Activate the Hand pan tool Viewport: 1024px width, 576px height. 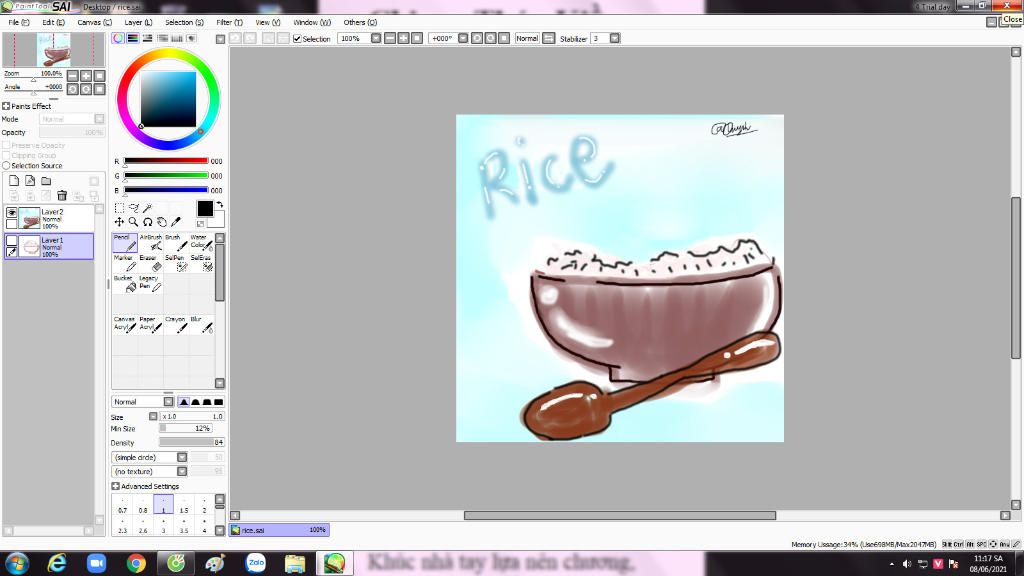coord(162,222)
